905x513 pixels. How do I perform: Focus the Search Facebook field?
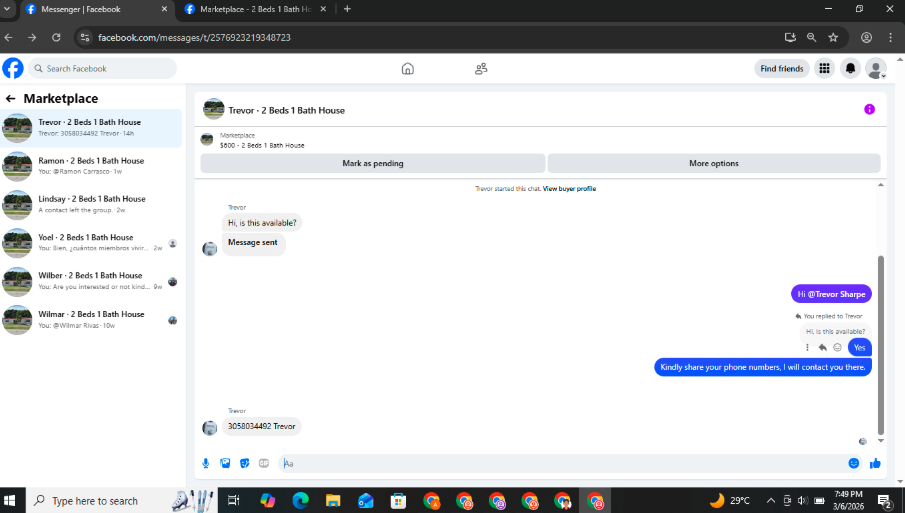pos(103,68)
